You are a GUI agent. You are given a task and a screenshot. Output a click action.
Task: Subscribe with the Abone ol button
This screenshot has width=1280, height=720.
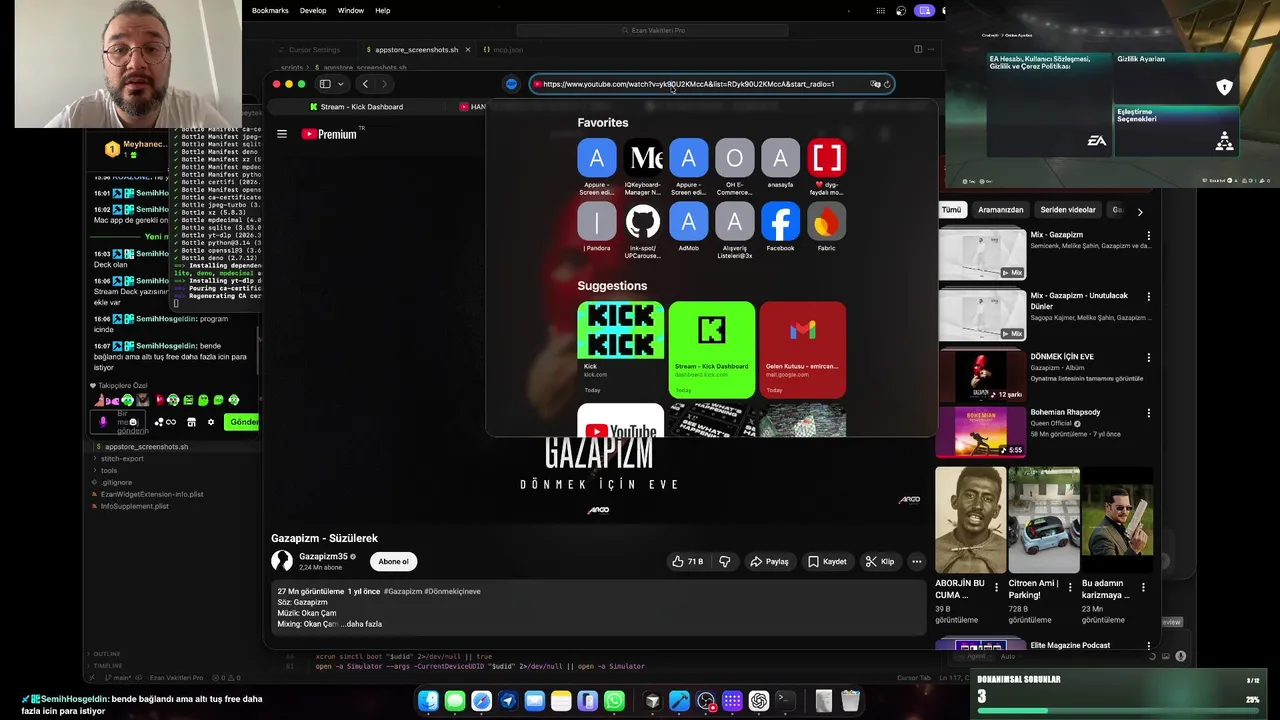click(x=393, y=561)
